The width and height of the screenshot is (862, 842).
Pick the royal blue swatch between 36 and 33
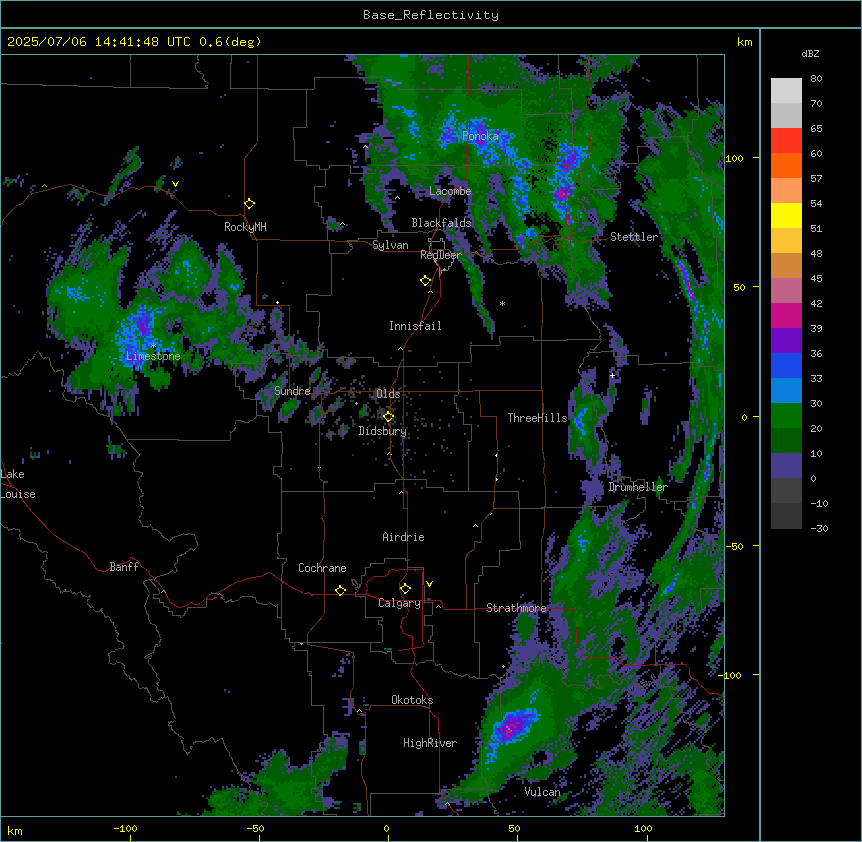[786, 365]
